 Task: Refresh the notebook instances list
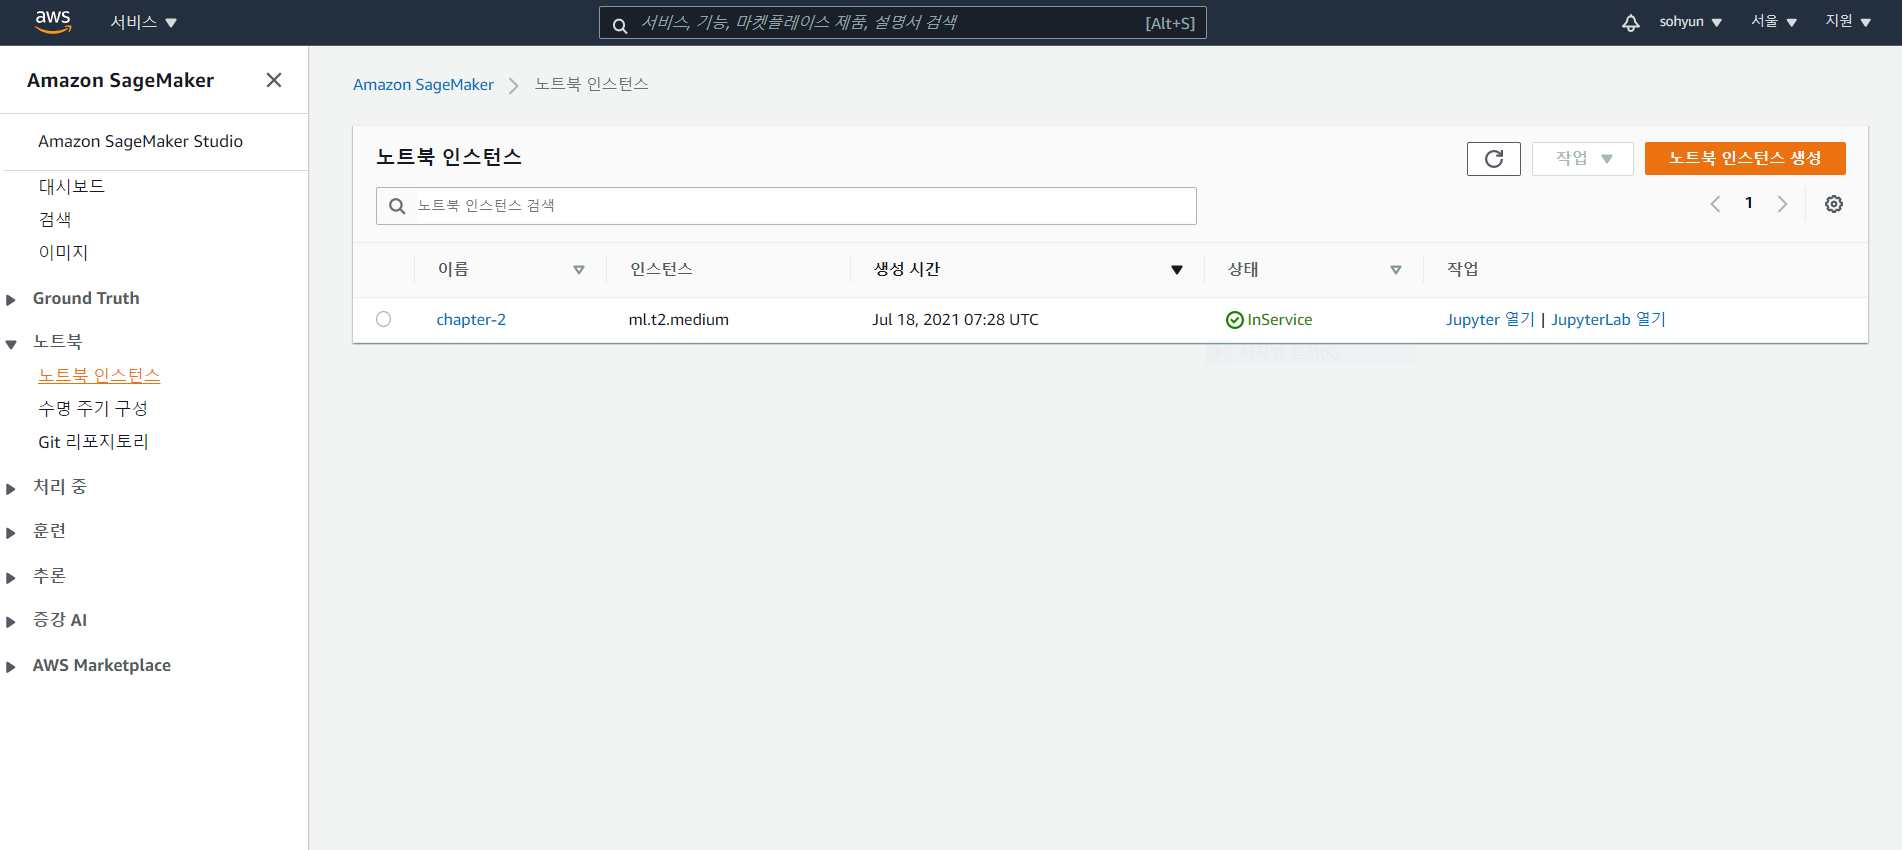[1494, 159]
